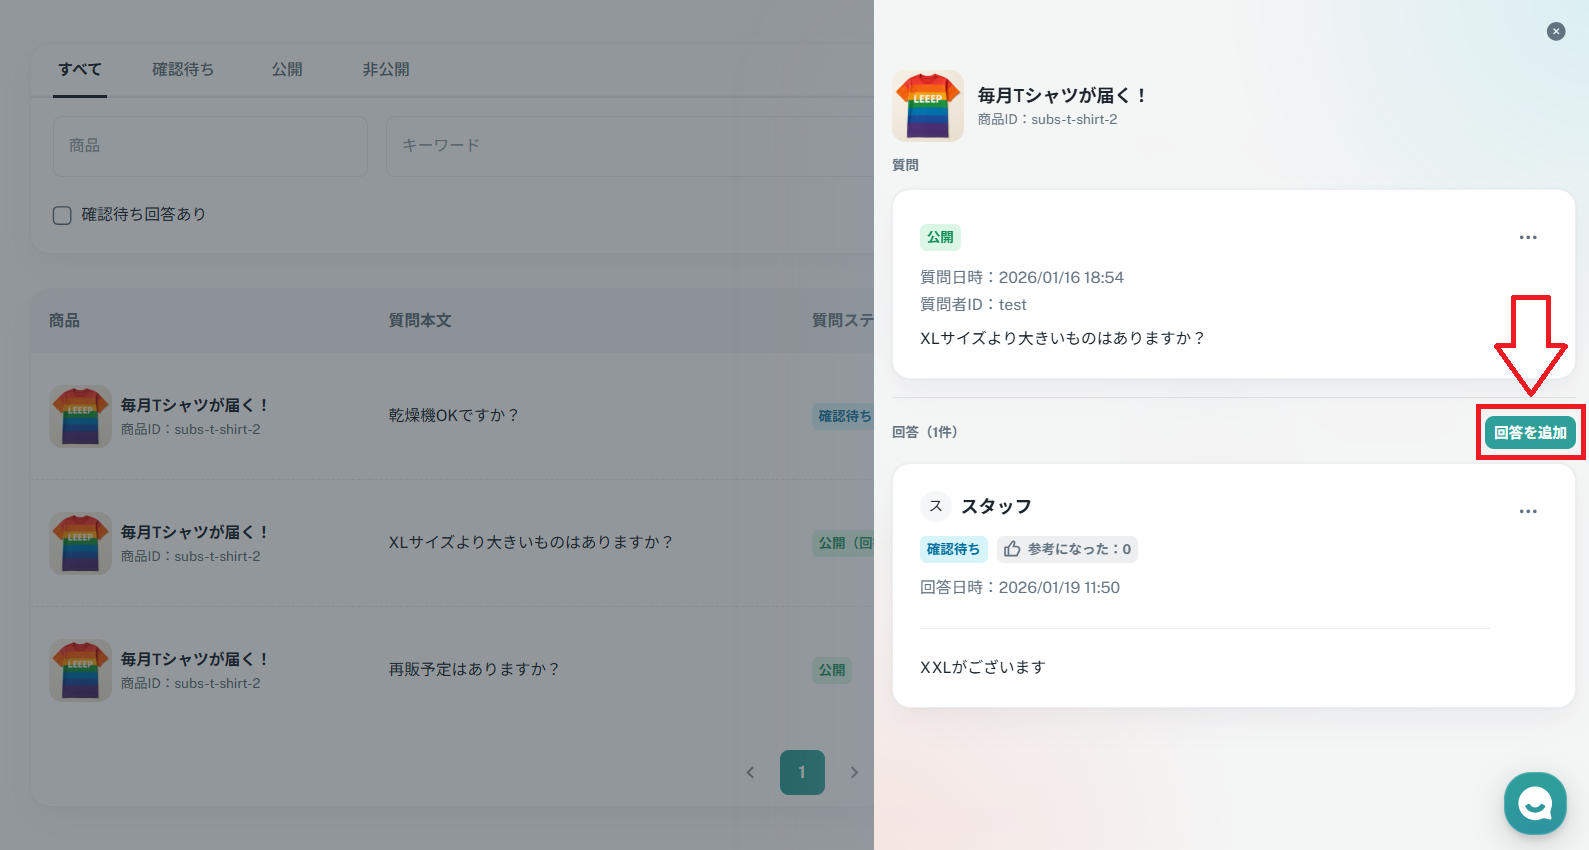
Task: Select the 公開 tab
Action: click(287, 69)
